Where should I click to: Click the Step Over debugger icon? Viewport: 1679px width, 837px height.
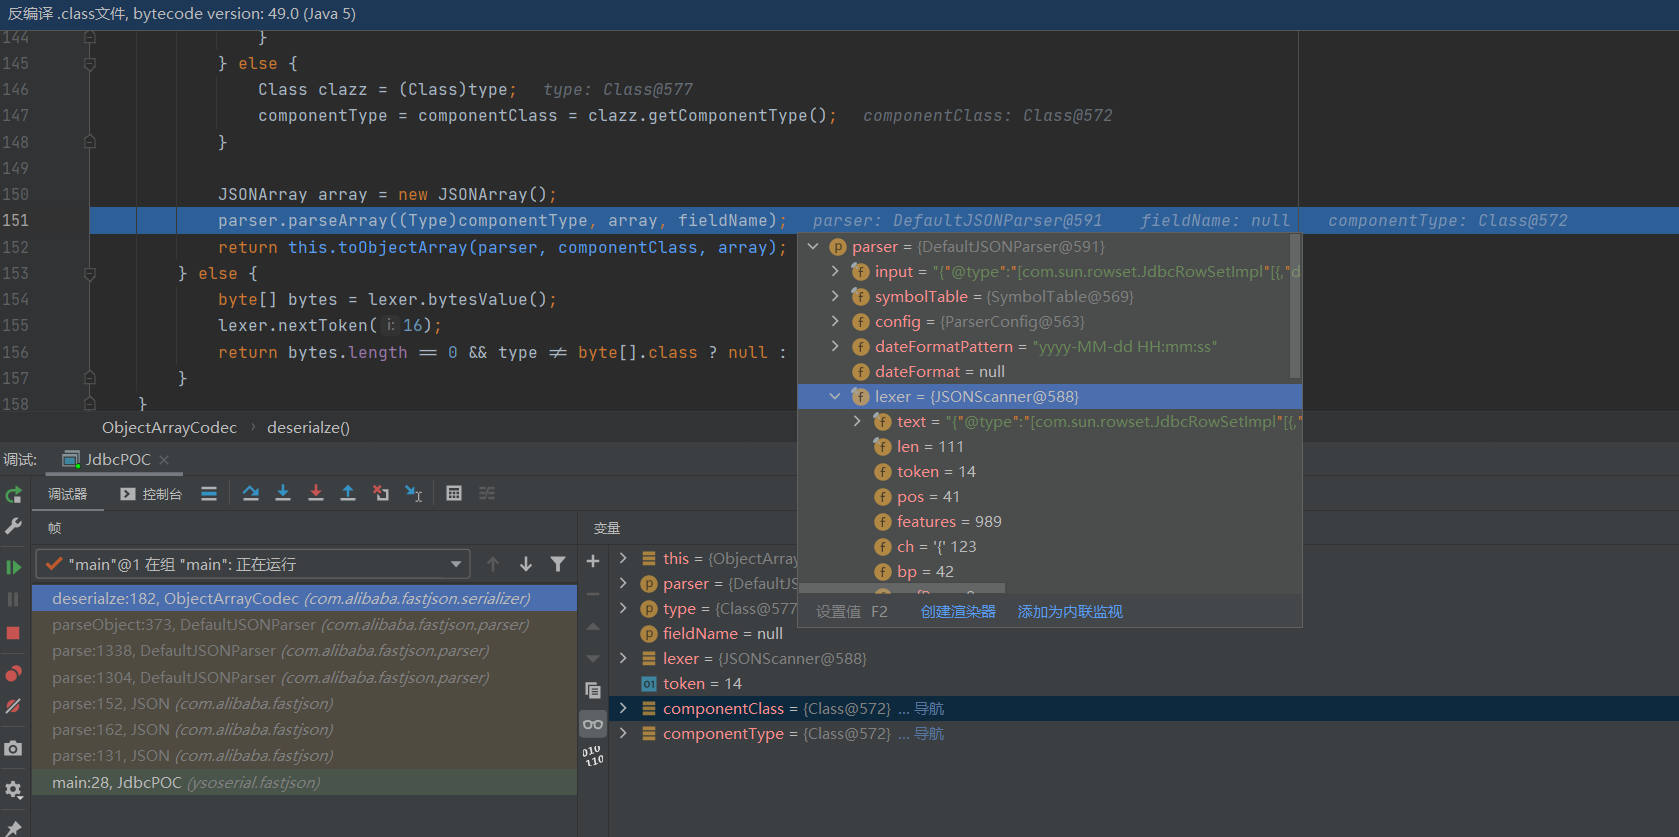(251, 493)
